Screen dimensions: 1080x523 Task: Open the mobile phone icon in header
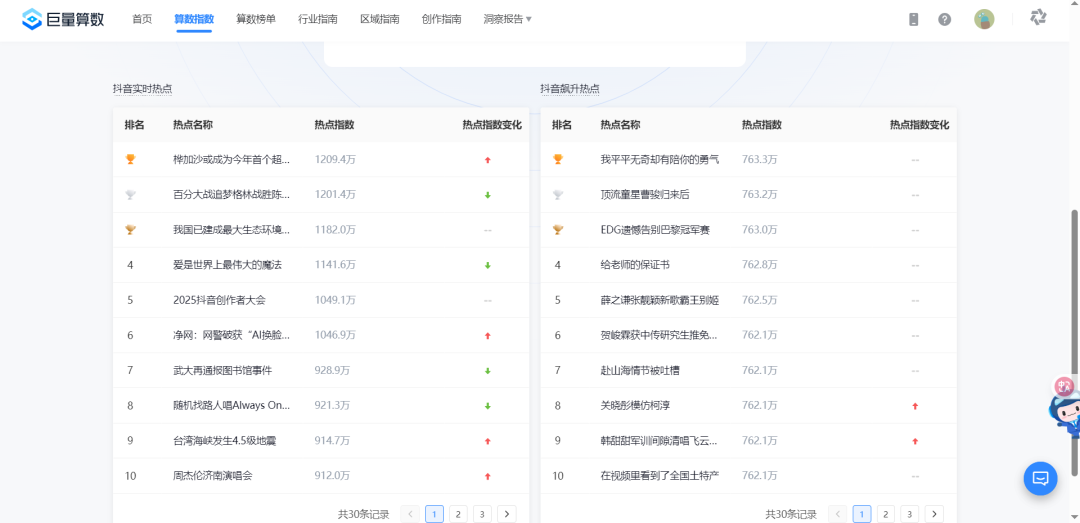pyautogui.click(x=913, y=19)
